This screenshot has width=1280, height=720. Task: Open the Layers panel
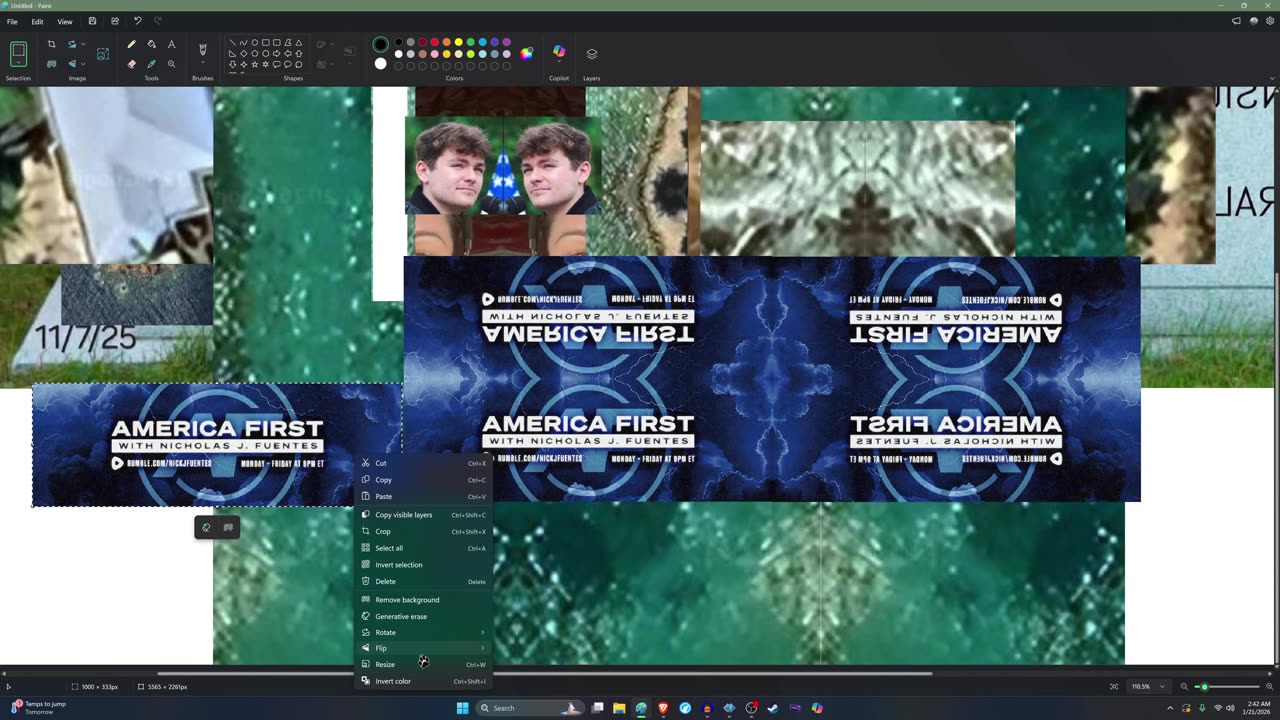(591, 54)
